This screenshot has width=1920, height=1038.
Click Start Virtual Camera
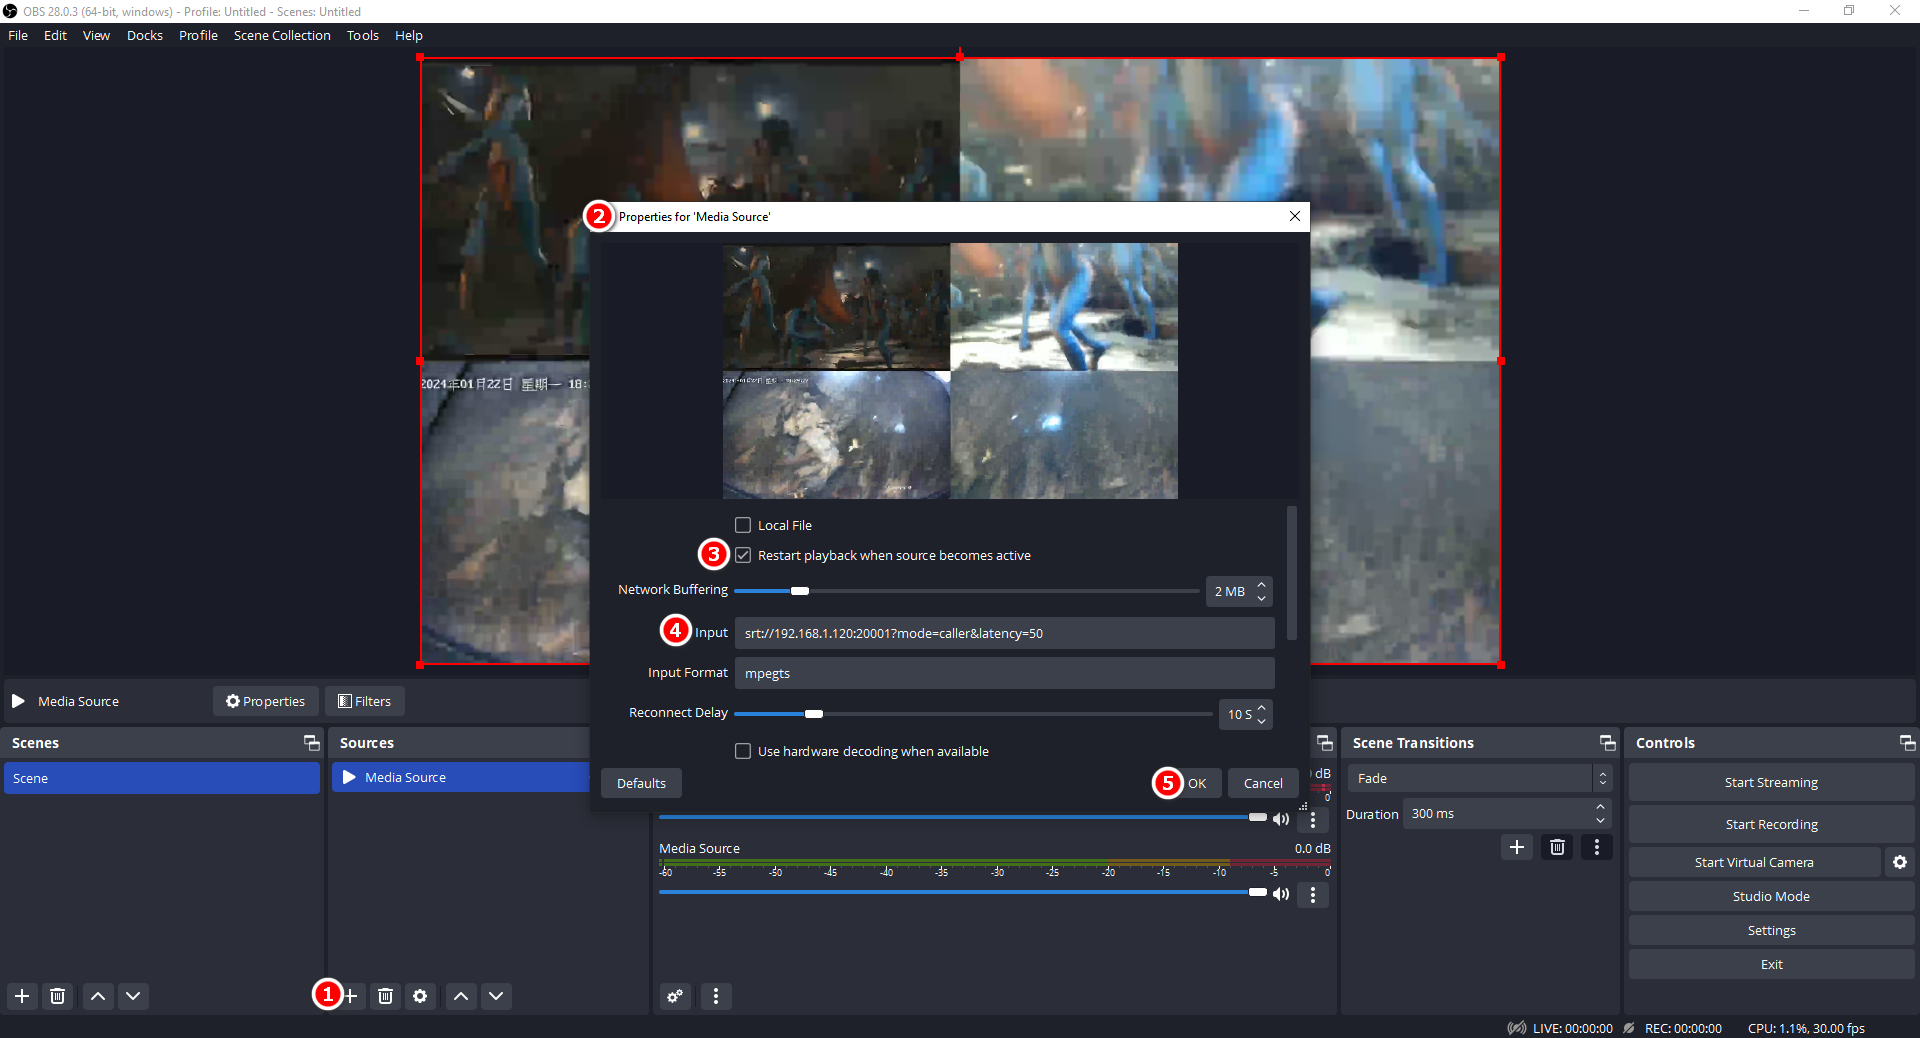pos(1754,862)
